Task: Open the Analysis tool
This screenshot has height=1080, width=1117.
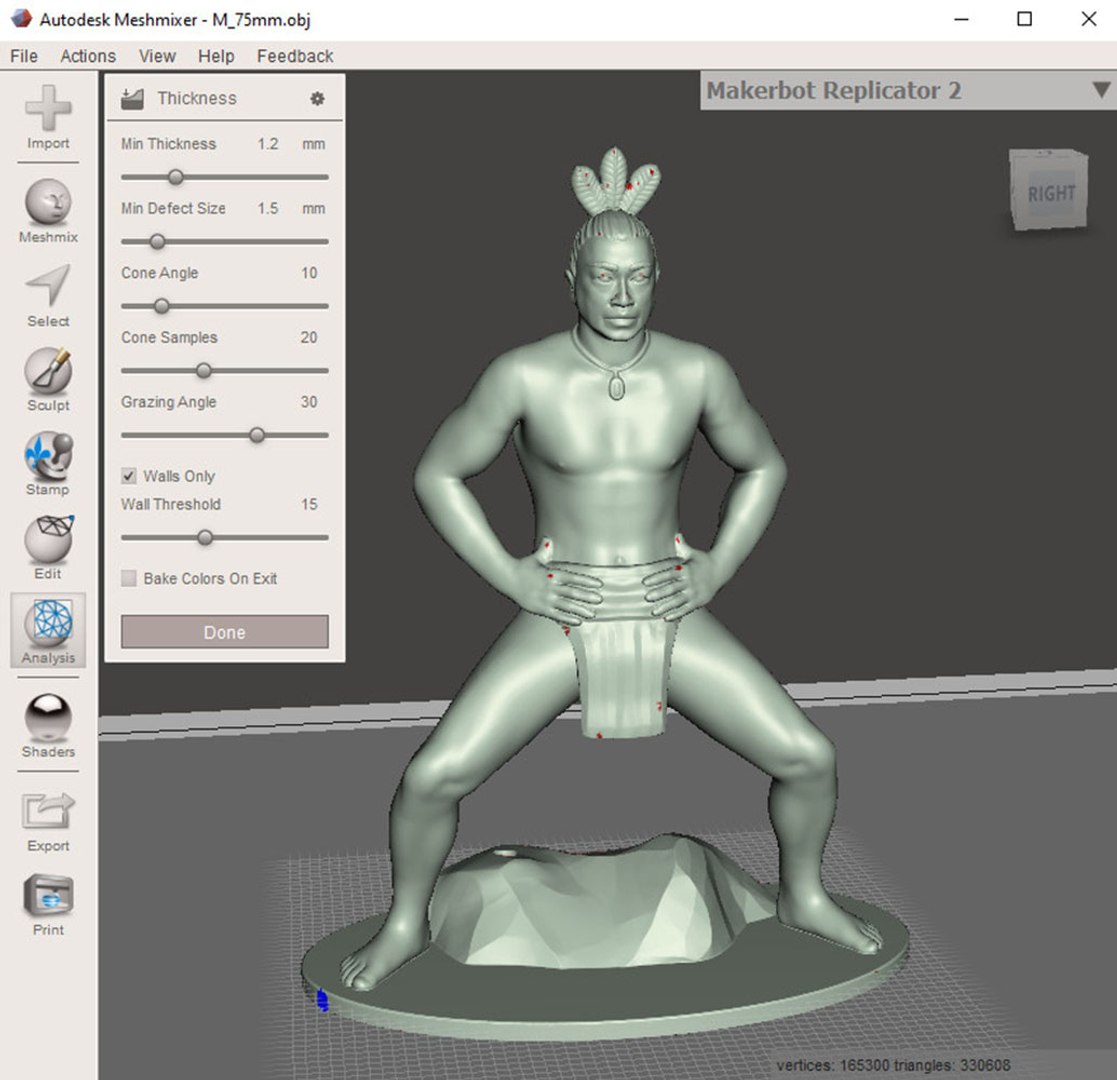Action: (x=48, y=630)
